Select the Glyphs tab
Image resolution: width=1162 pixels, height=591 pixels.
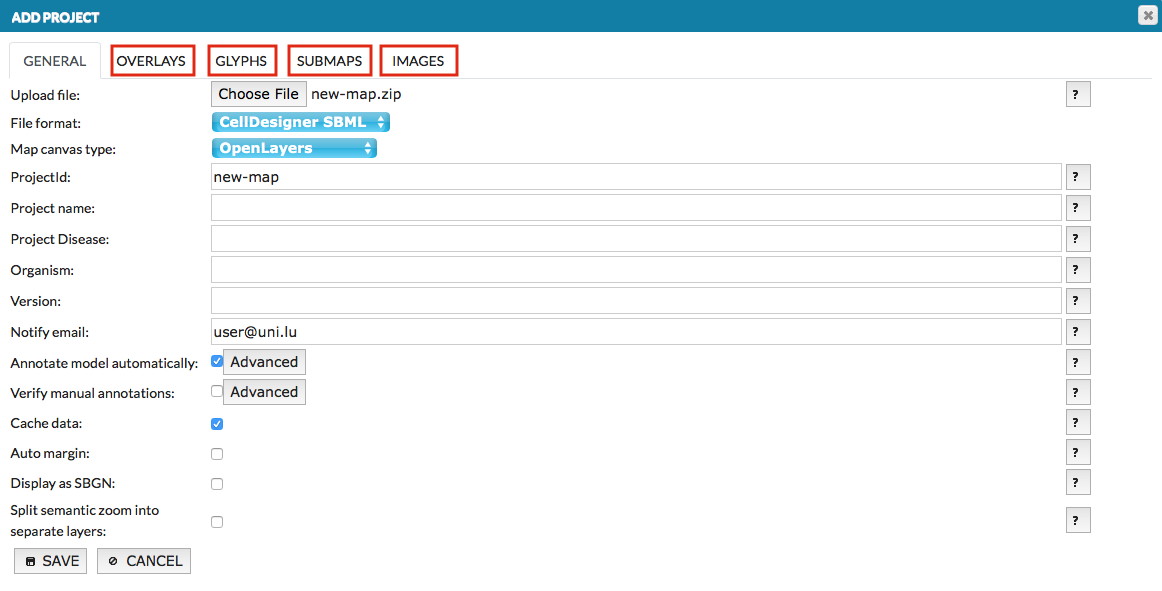click(241, 61)
